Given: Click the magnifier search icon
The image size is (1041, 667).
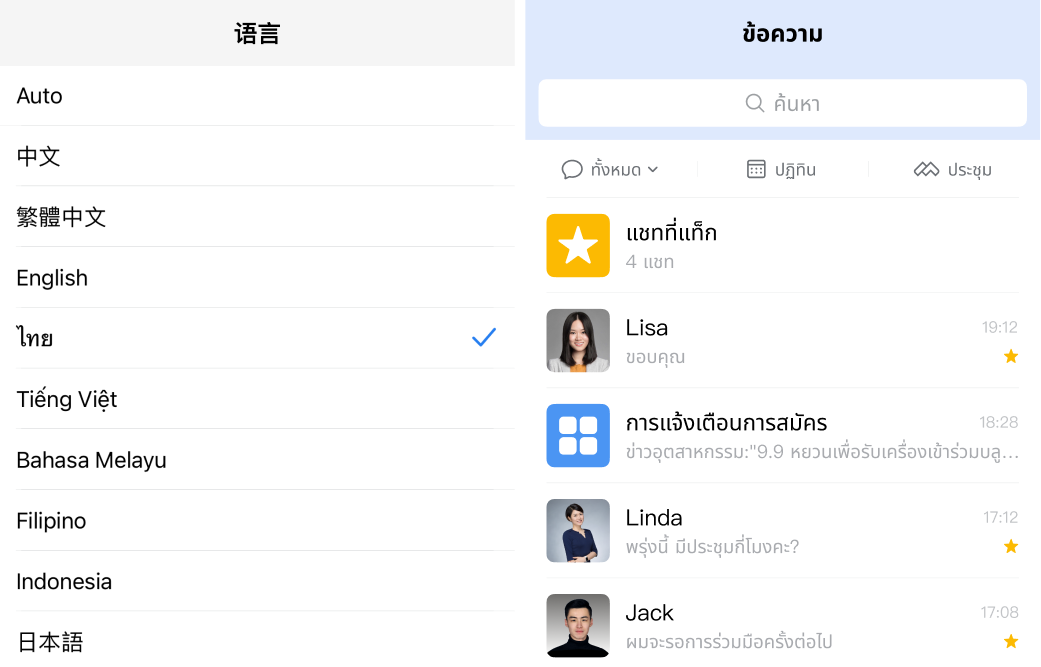Looking at the screenshot, I should pos(755,103).
